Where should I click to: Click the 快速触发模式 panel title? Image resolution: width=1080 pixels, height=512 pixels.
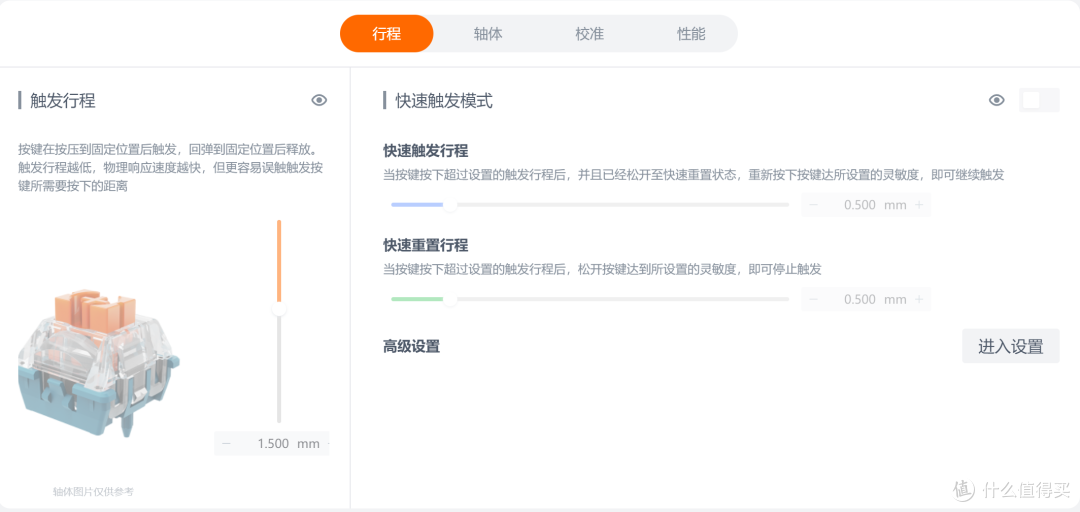pos(444,101)
